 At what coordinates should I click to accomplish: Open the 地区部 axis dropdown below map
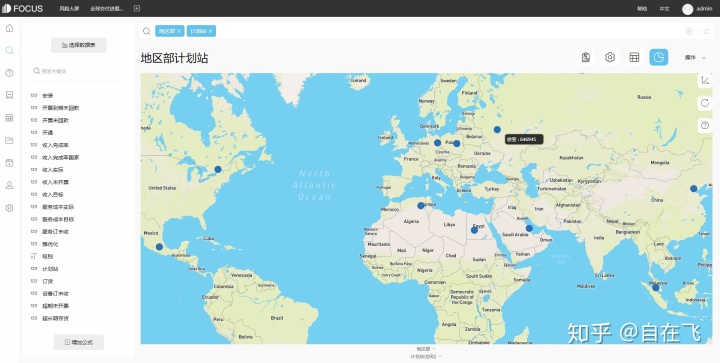pos(426,349)
